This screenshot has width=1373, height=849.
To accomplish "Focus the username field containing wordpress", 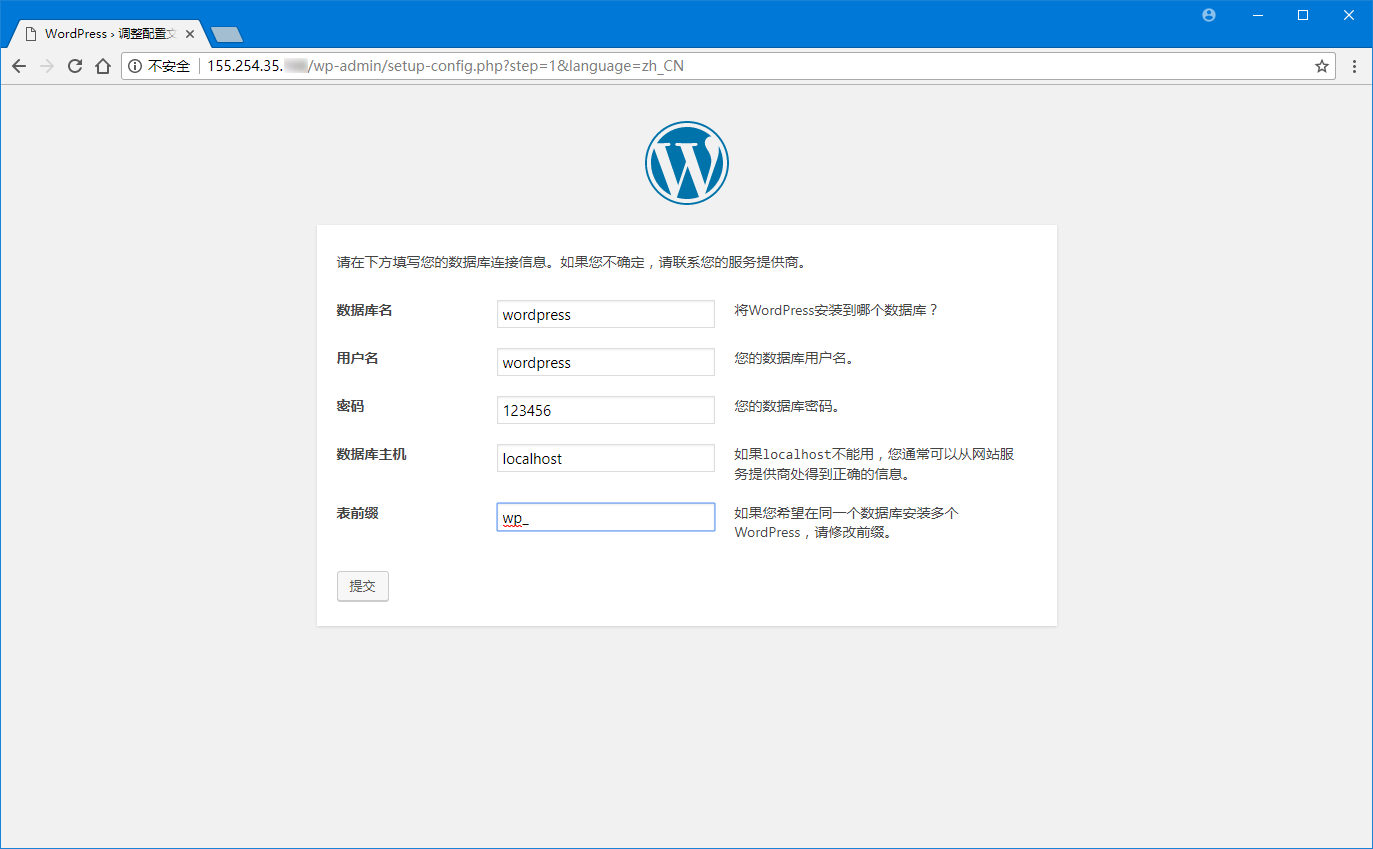I will [606, 362].
